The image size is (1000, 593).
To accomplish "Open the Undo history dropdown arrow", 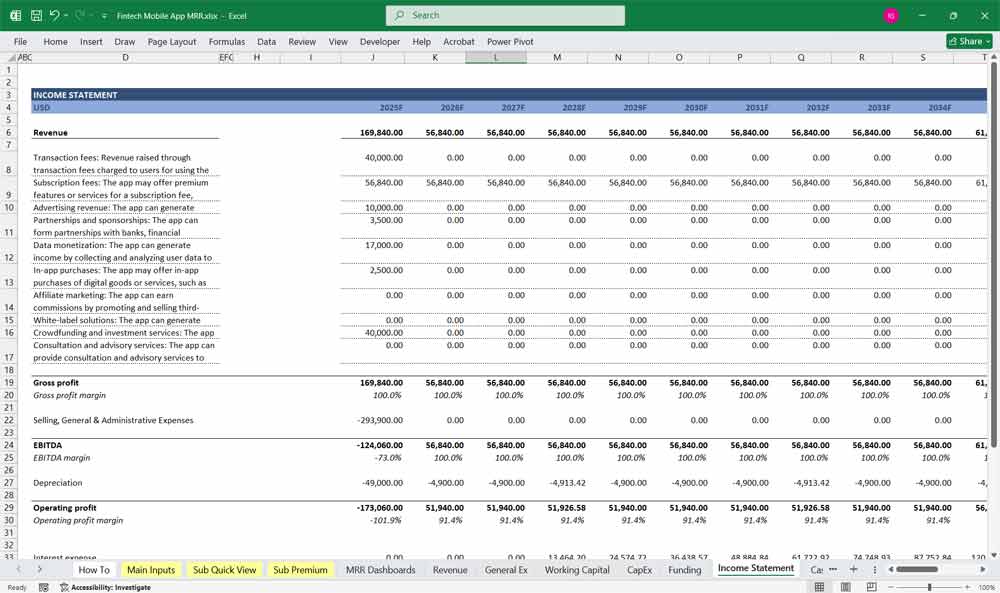I will point(67,16).
